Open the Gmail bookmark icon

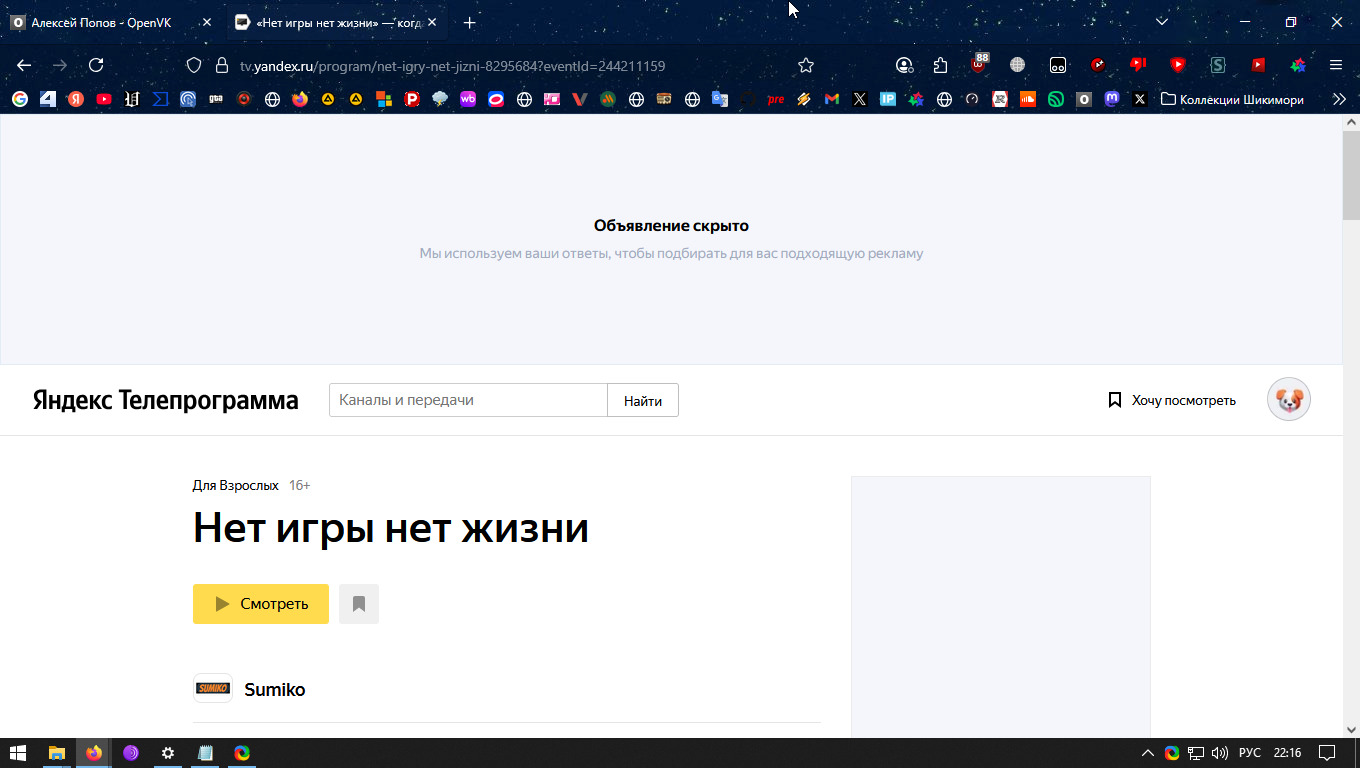(832, 99)
